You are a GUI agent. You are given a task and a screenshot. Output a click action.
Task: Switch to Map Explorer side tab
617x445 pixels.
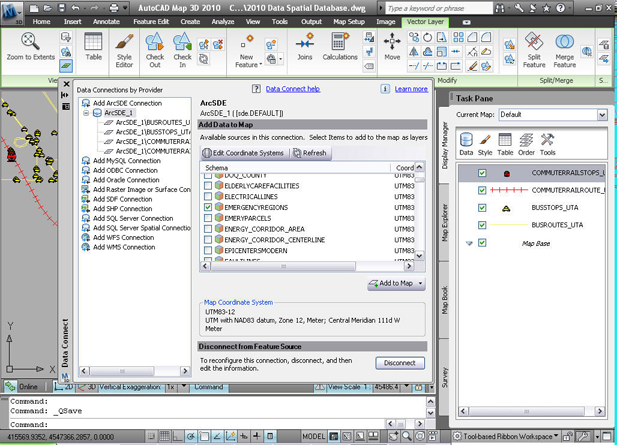pos(445,223)
